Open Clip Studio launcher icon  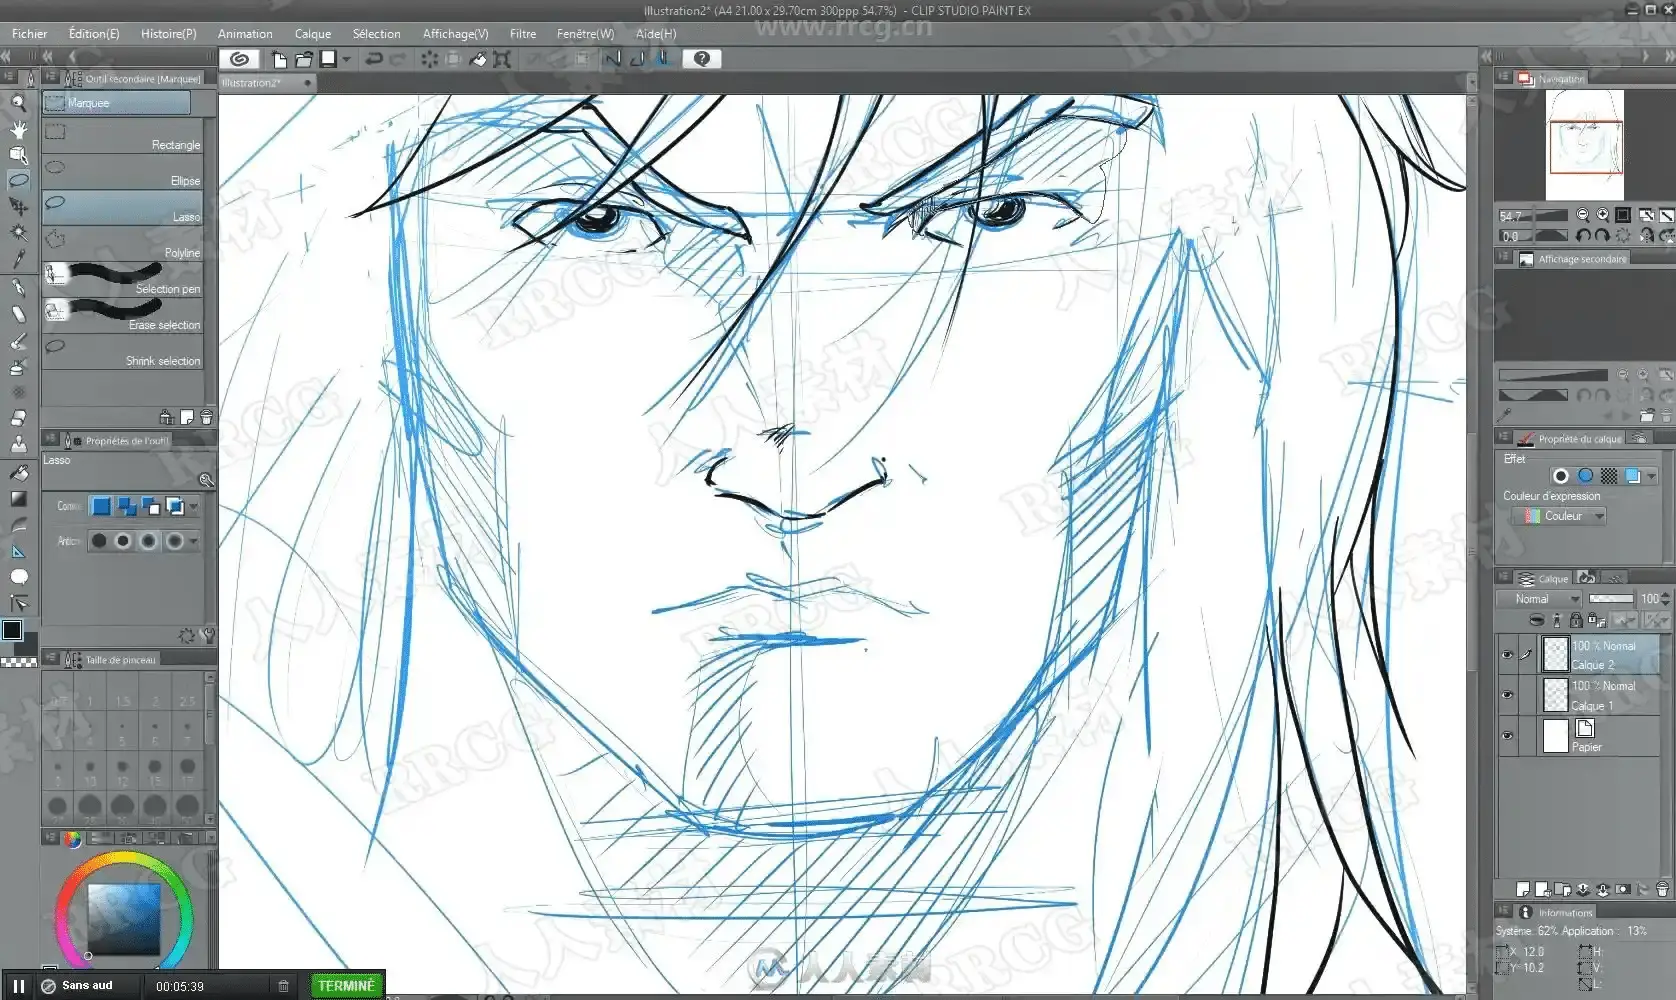239,59
